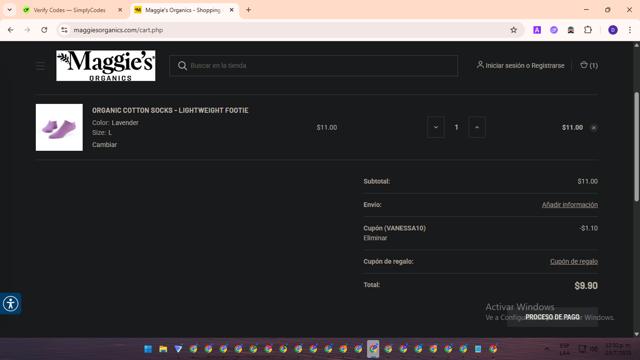
Task: Open File Explorer from the taskbar
Action: pyautogui.click(x=163, y=349)
